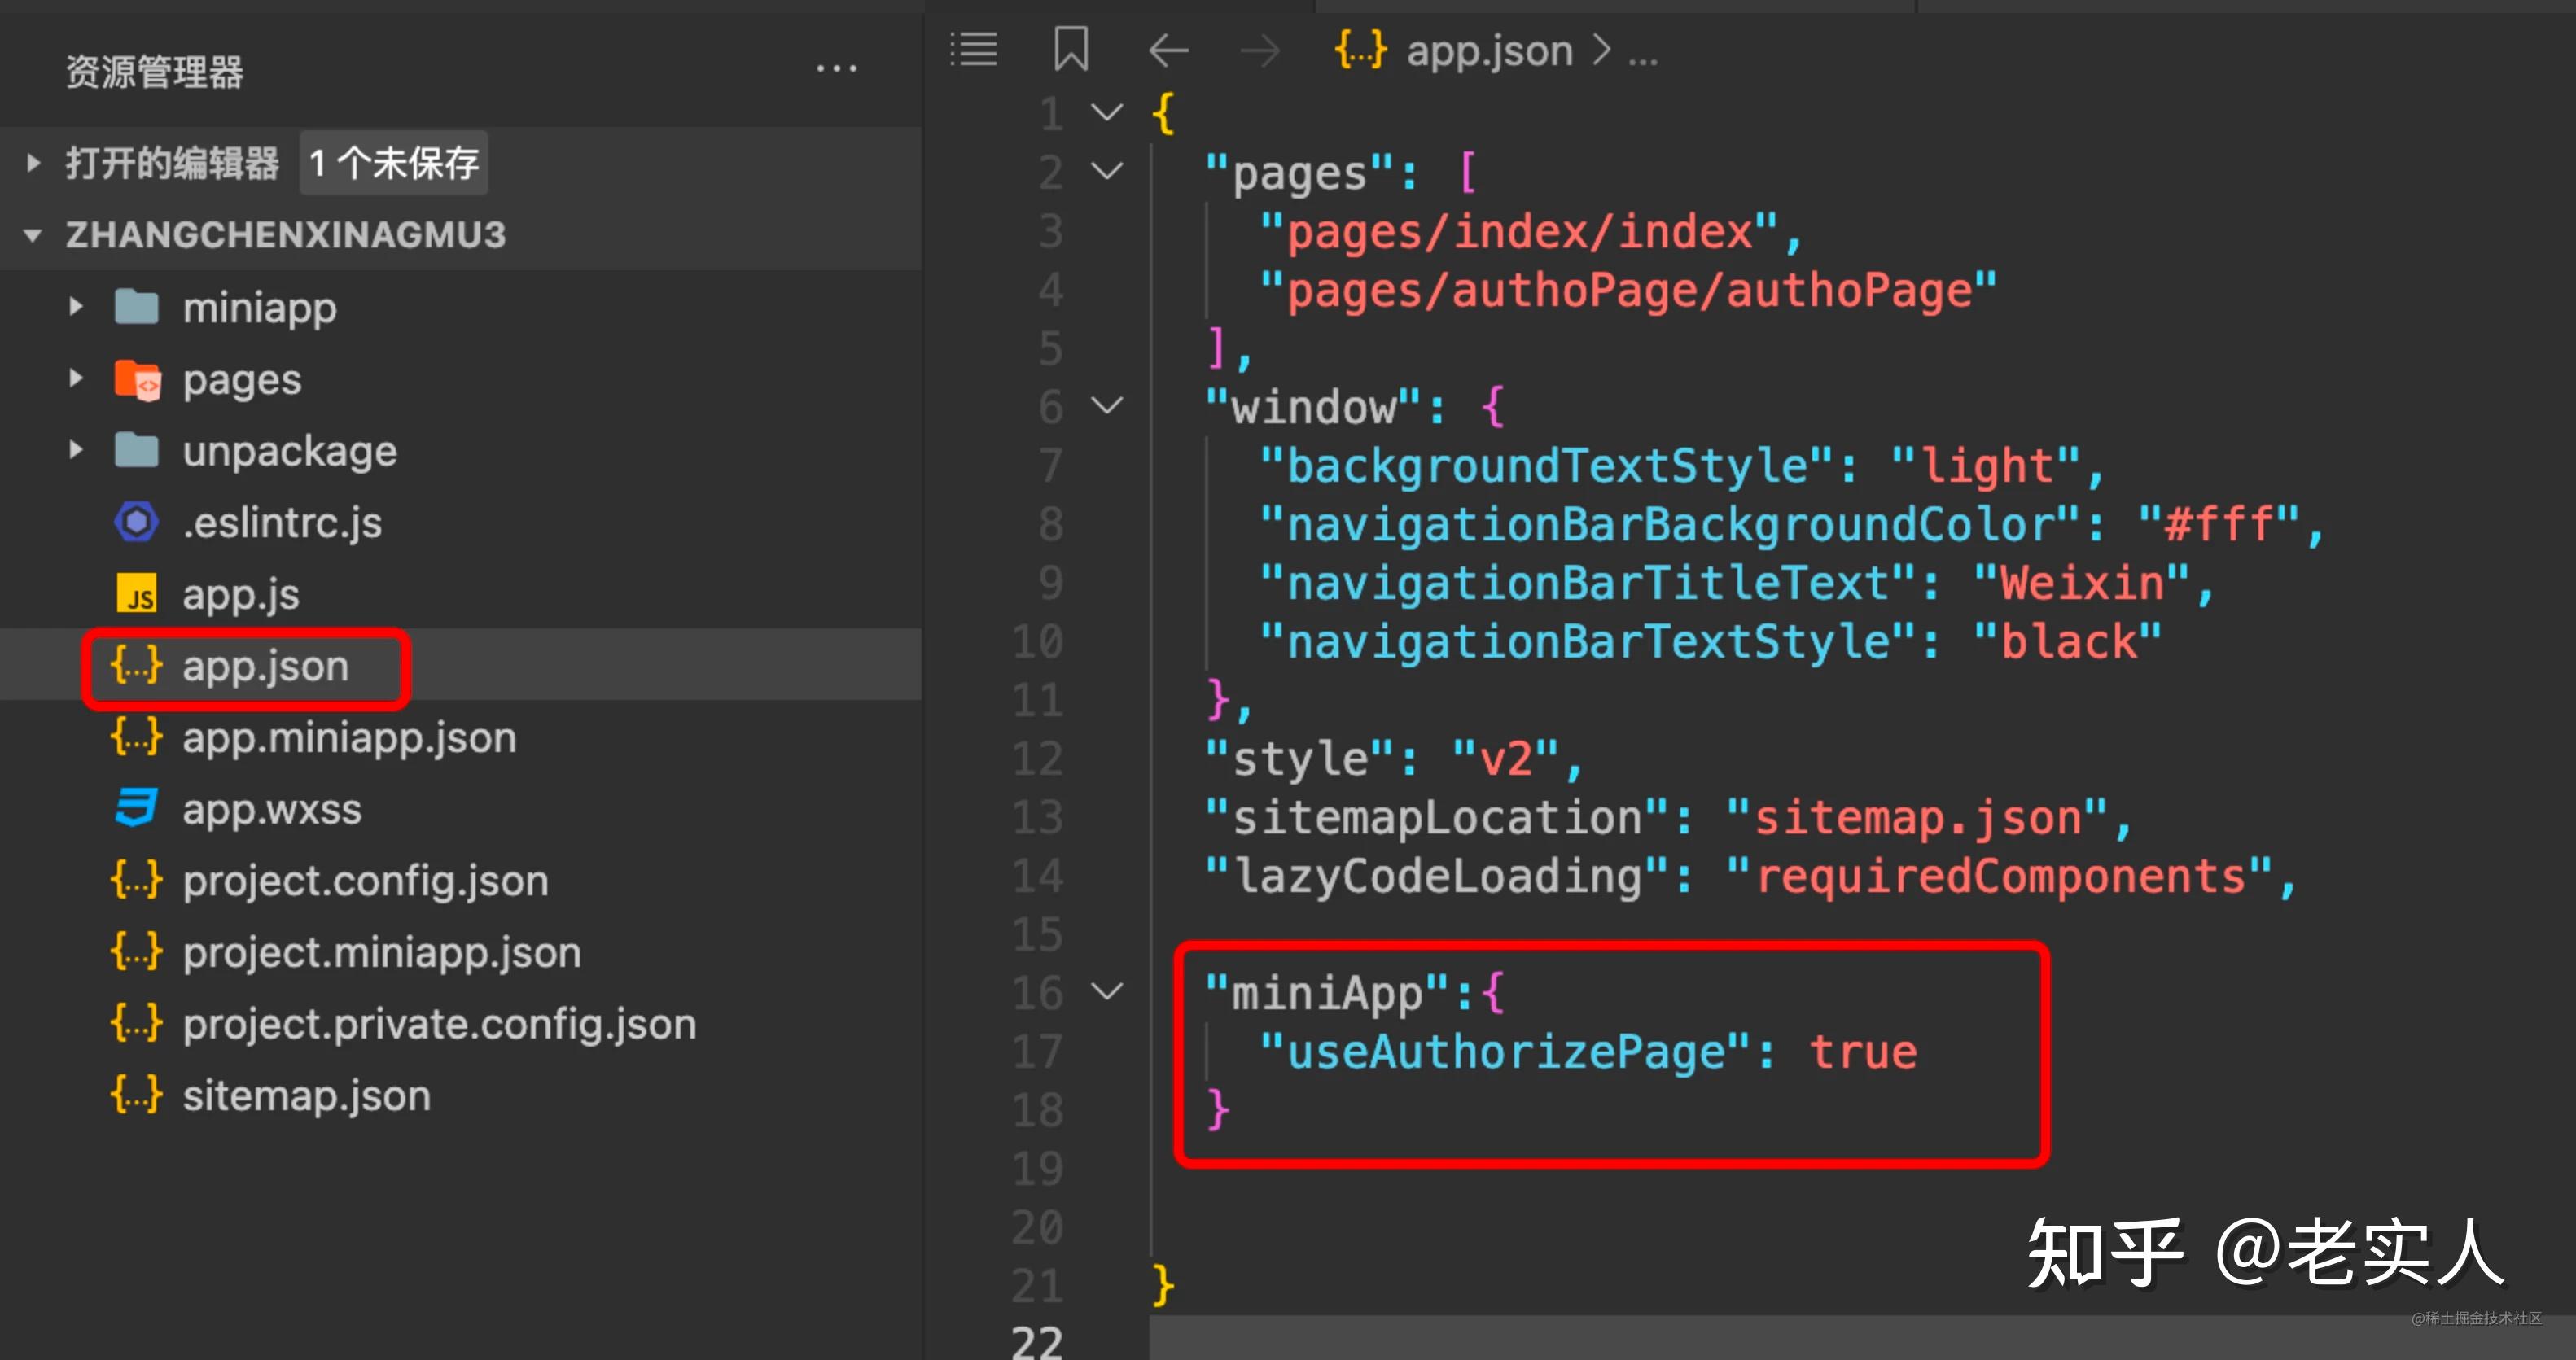Open the .eslintrc.js file

pos(281,522)
